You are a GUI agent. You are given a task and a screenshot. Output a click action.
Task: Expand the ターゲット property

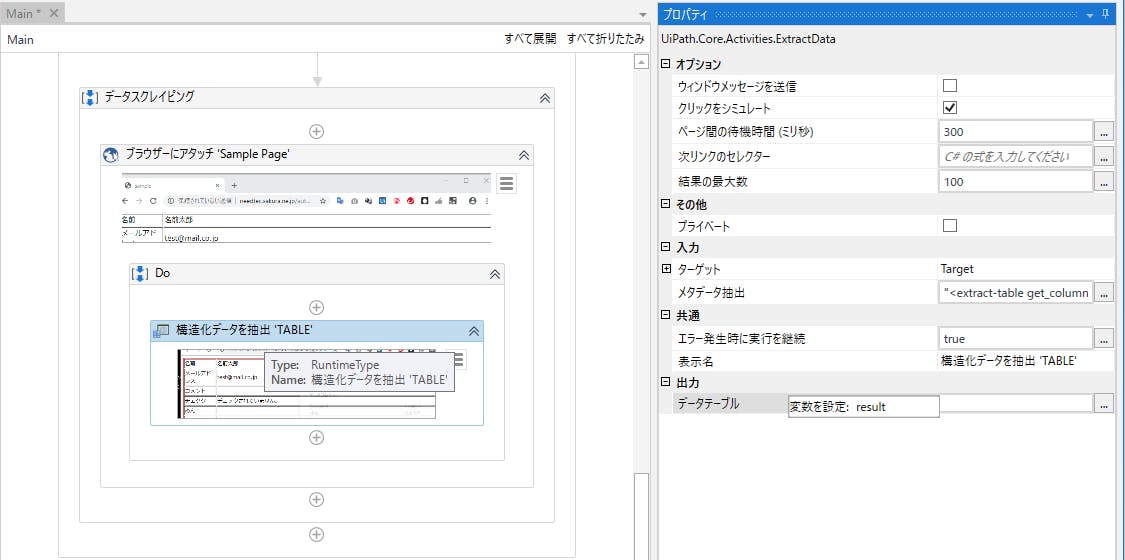666,269
